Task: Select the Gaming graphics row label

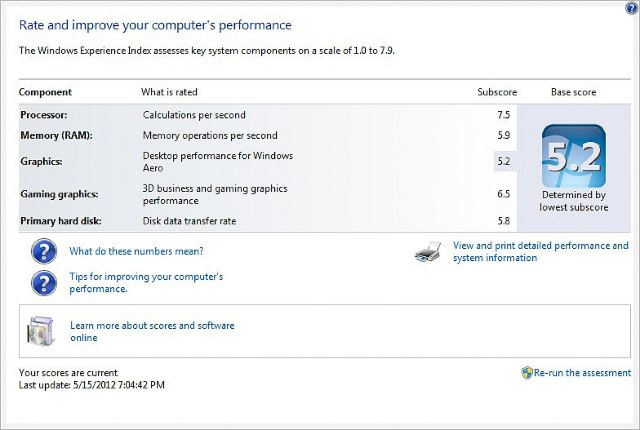Action: tap(59, 194)
